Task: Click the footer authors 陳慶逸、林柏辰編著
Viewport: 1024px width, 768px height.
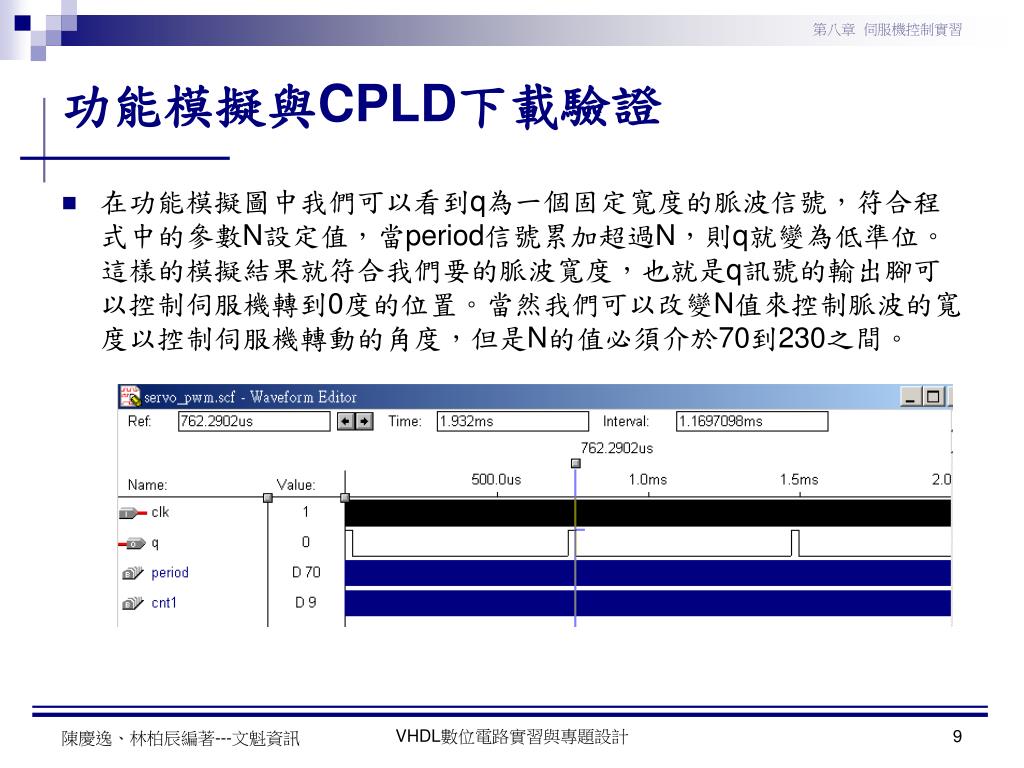Action: click(138, 738)
